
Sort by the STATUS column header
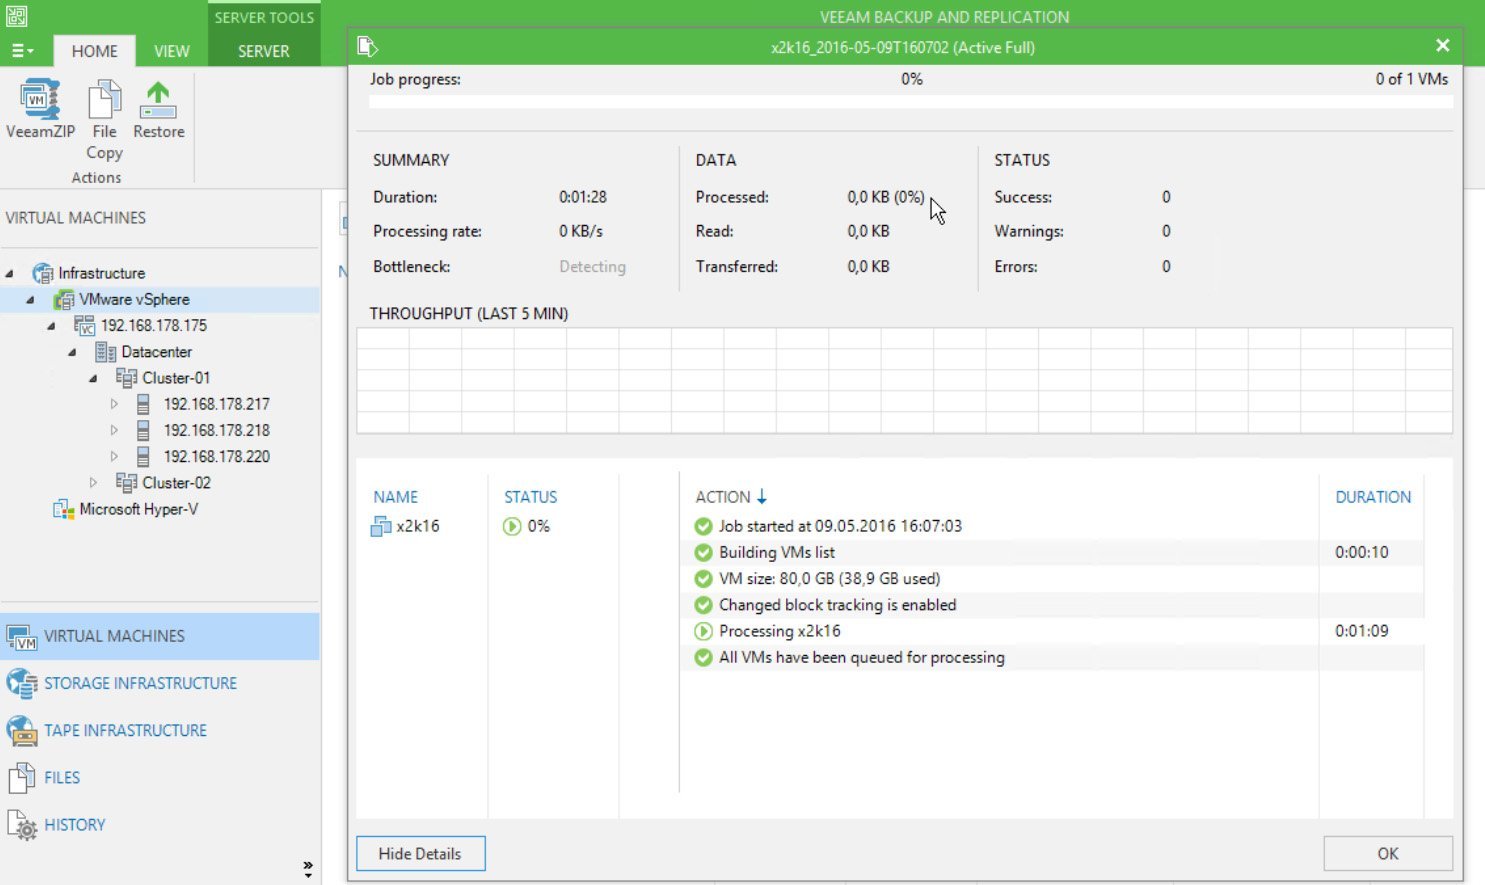pos(530,497)
